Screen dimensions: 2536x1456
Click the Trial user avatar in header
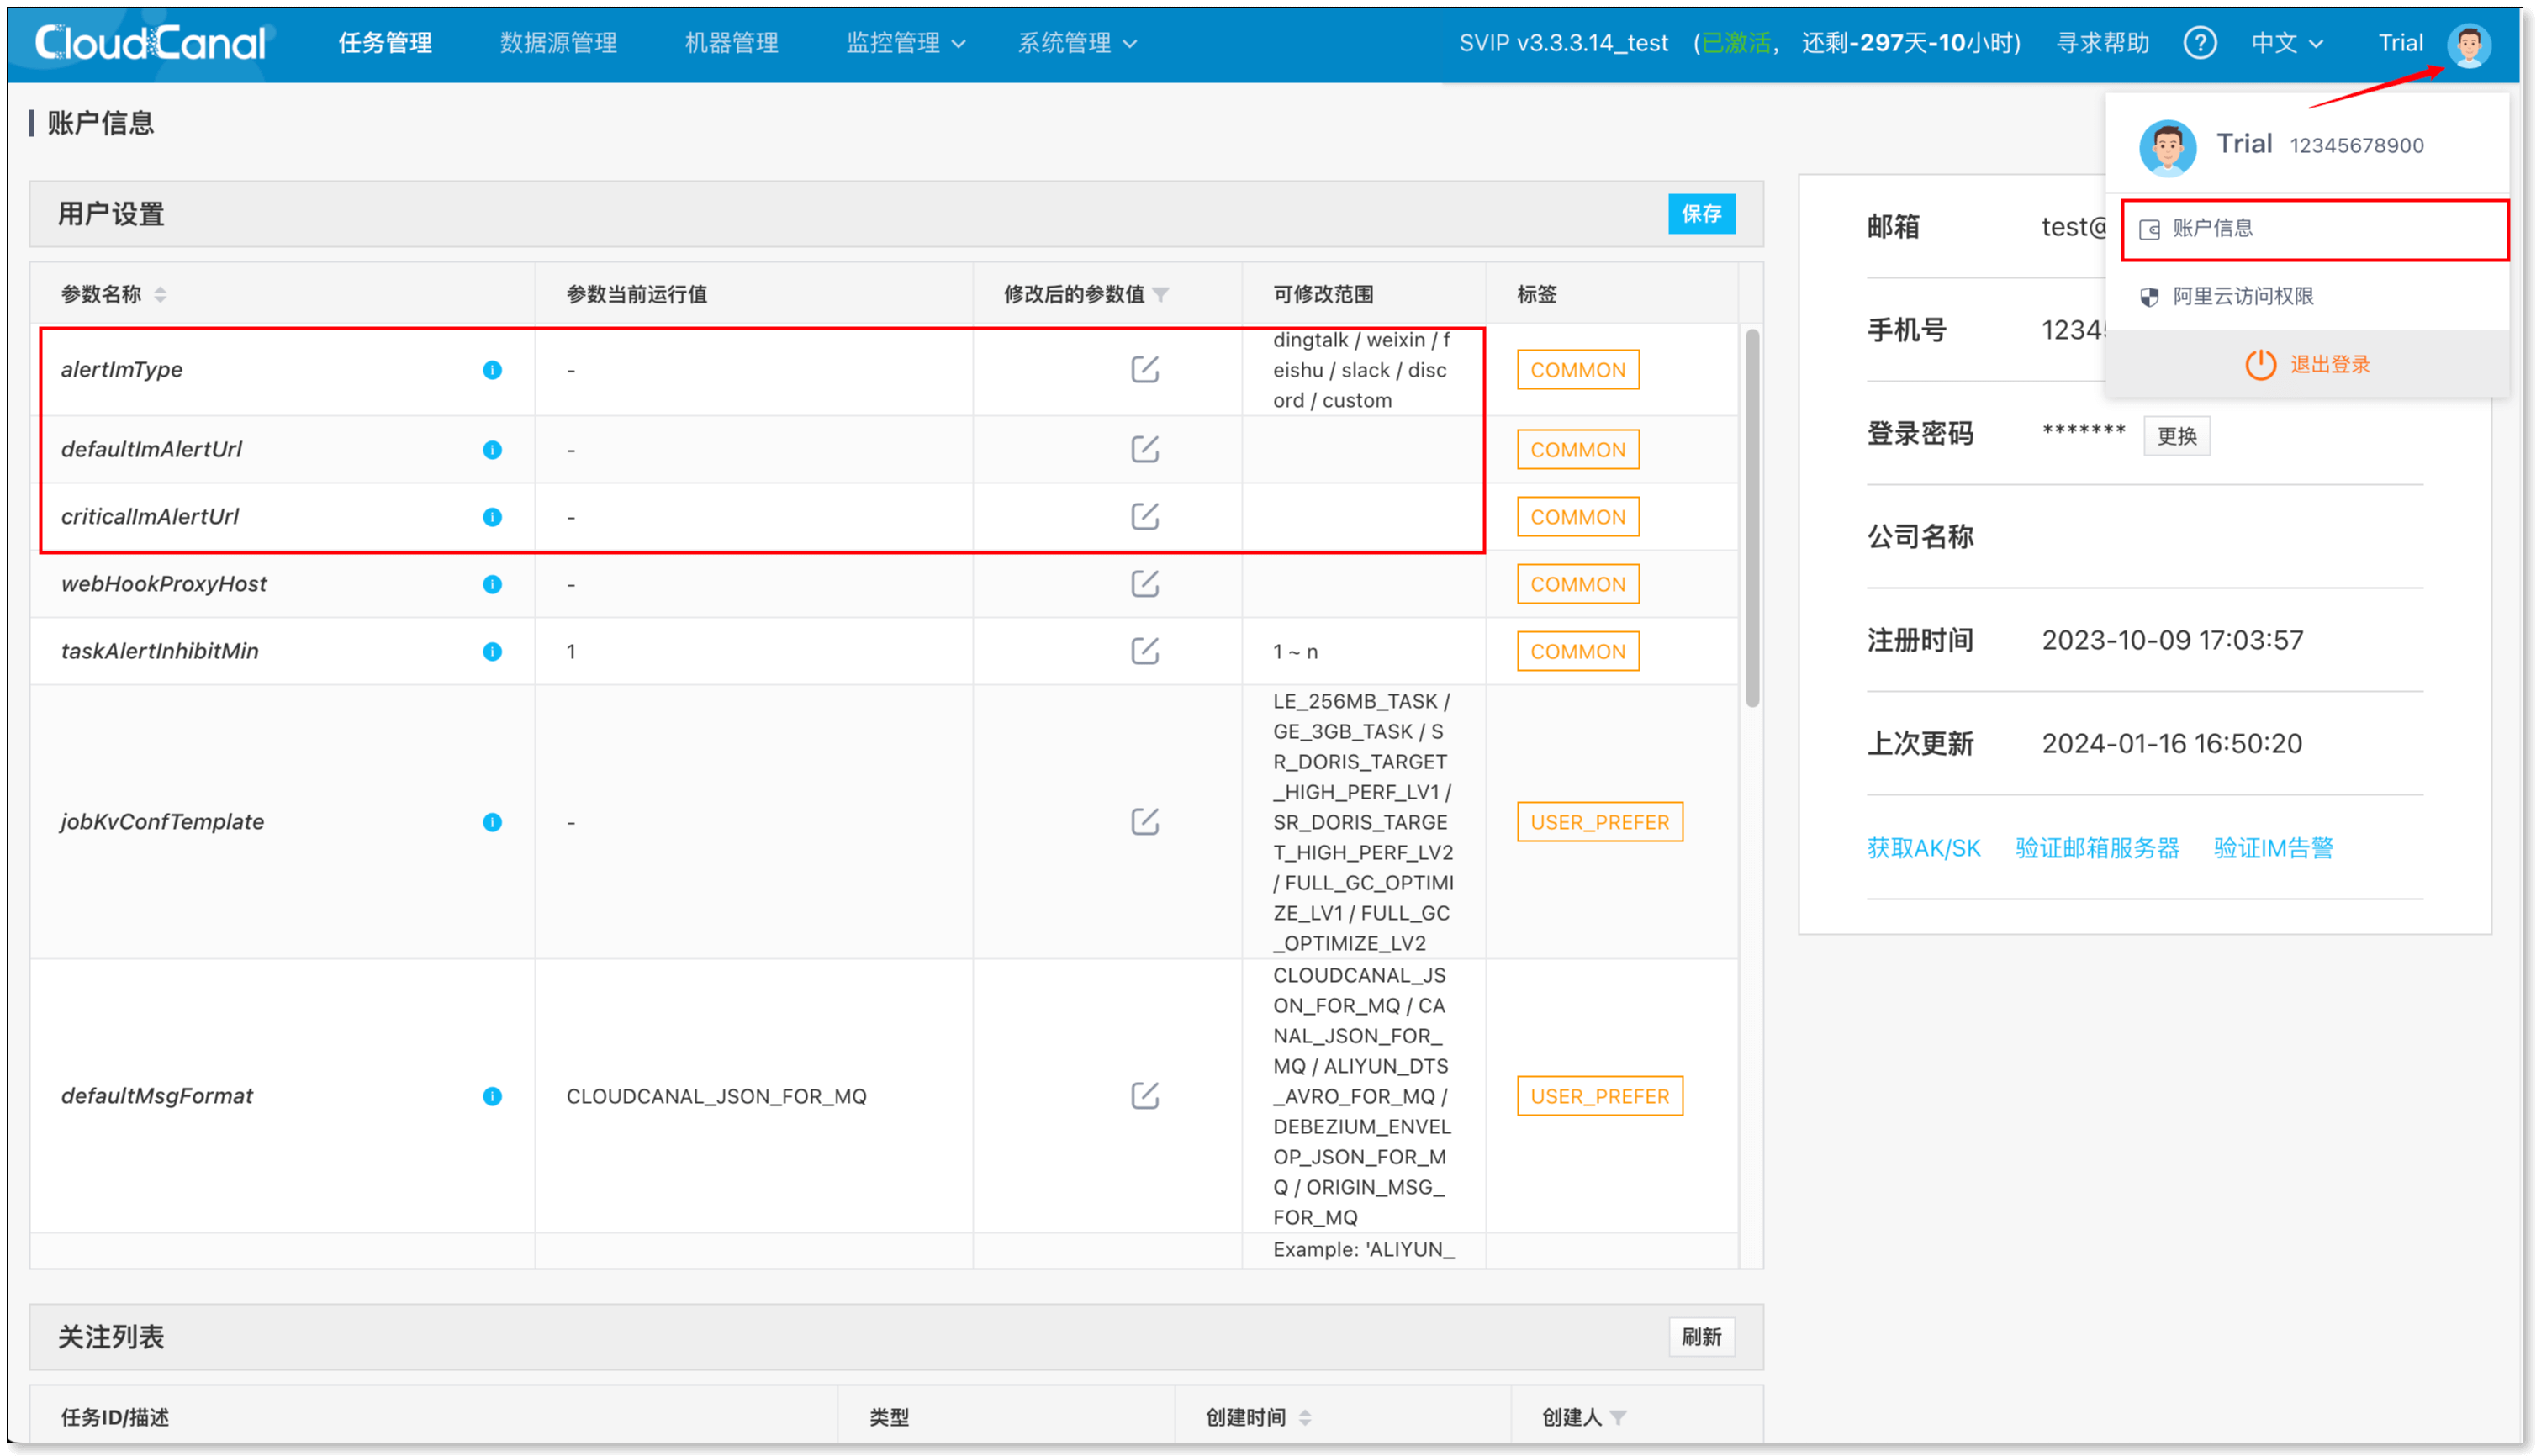2468,44
